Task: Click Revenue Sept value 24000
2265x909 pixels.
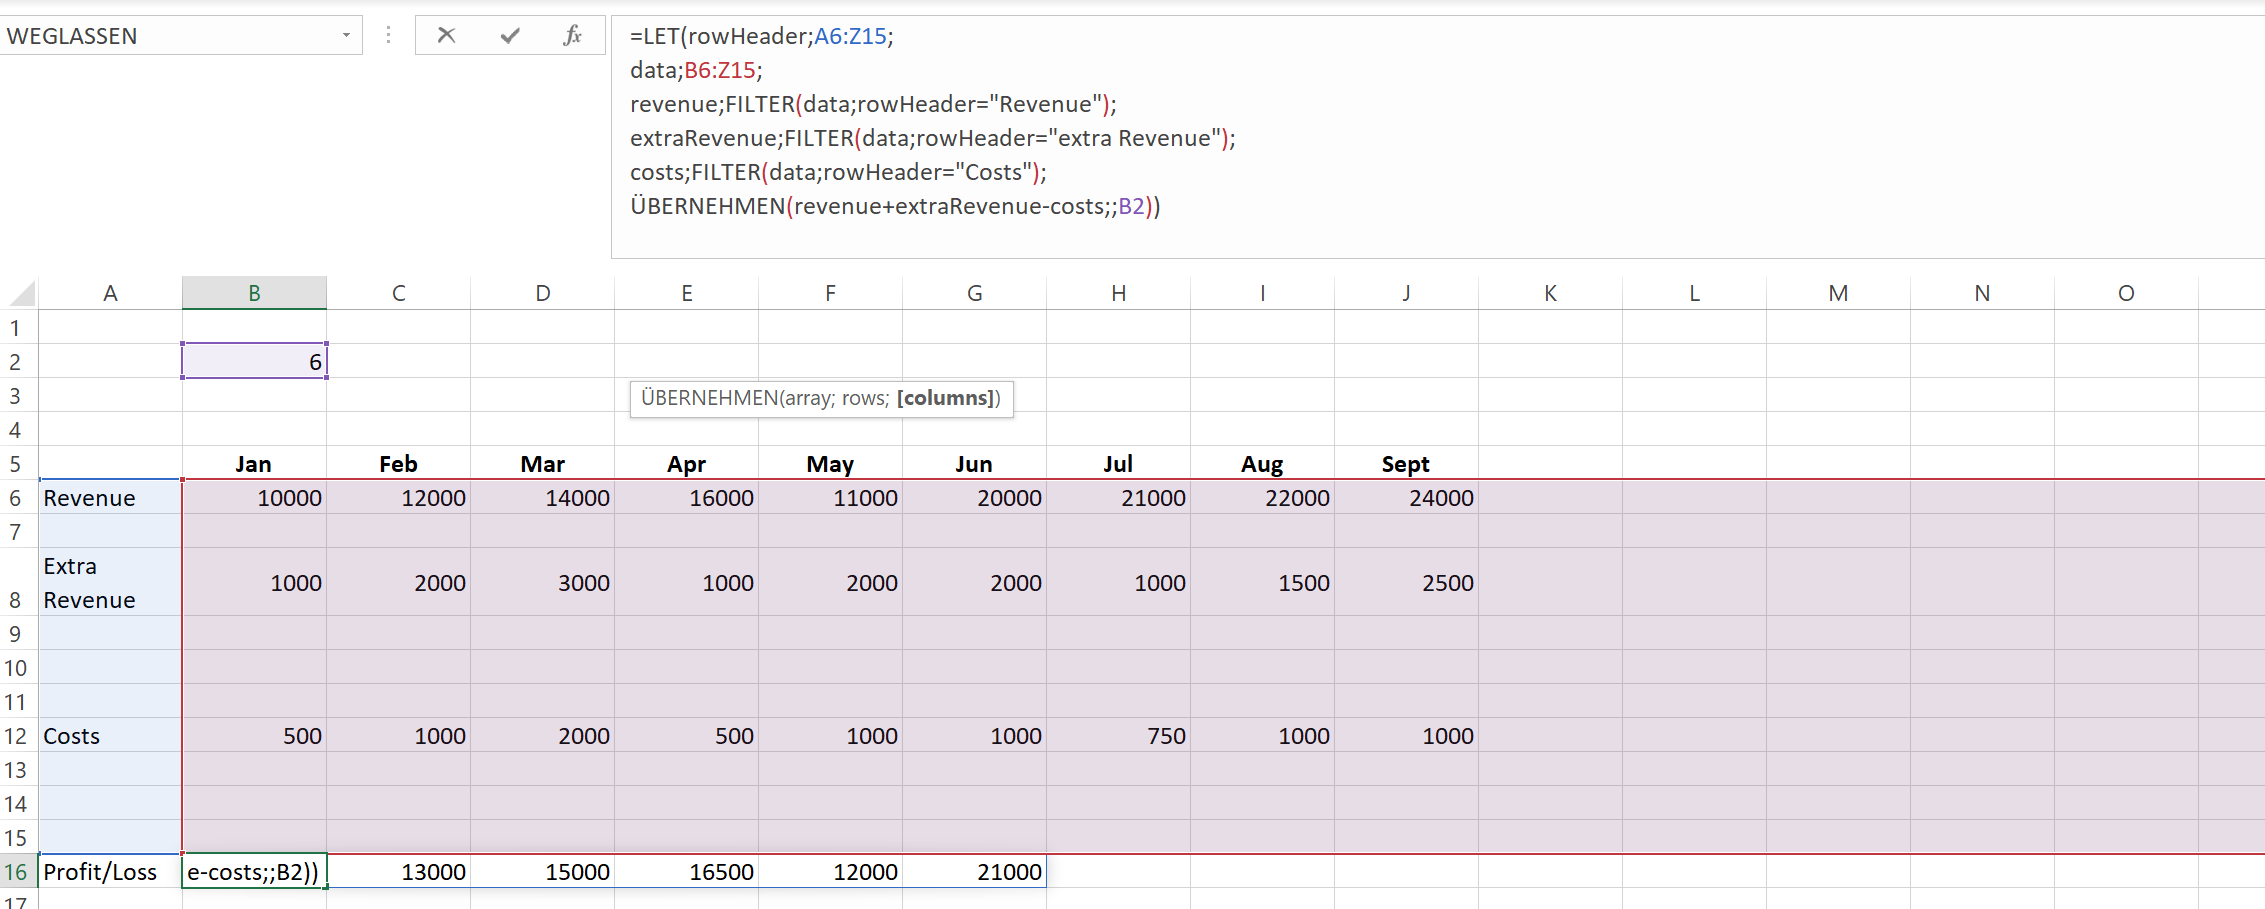Action: [x=1406, y=497]
